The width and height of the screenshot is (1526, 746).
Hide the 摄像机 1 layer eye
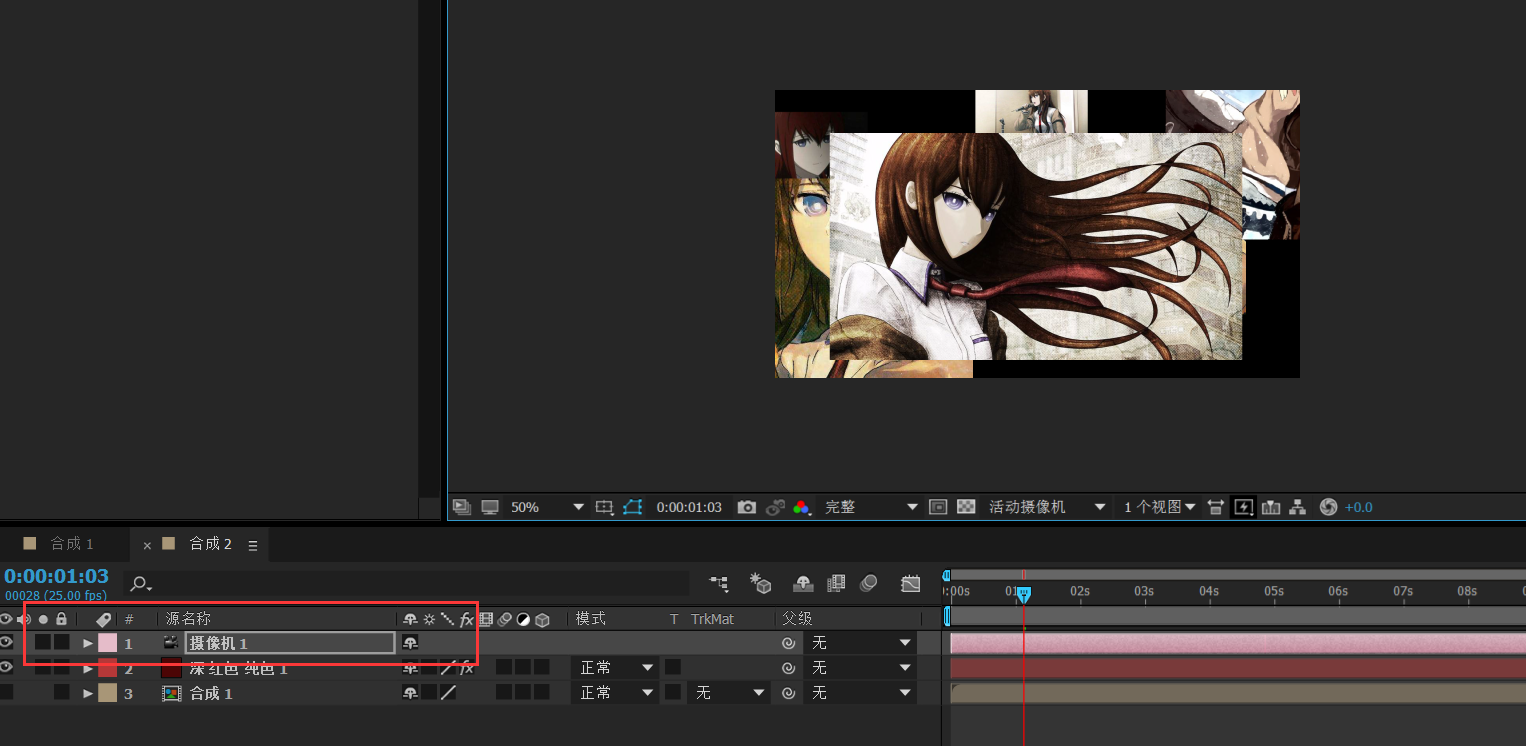[6, 642]
